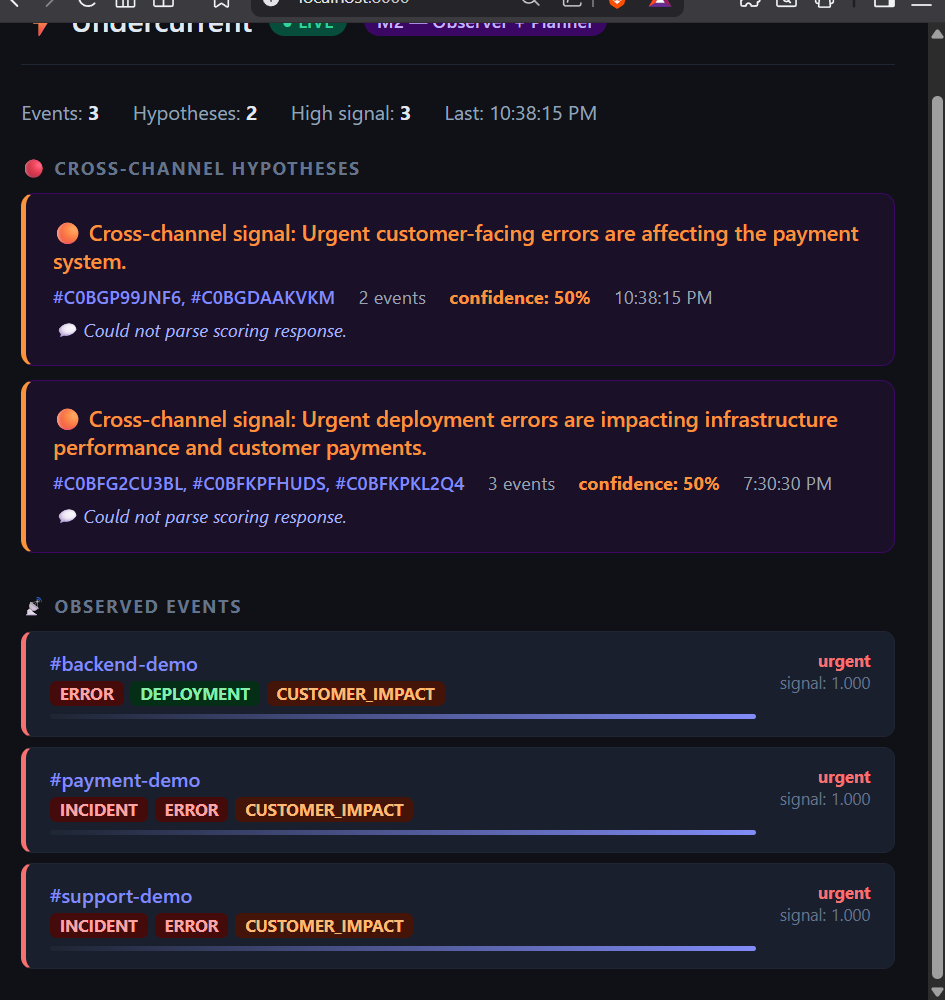Click the signal strength bar of #payment-demo
This screenshot has width=945, height=1000.
click(403, 832)
